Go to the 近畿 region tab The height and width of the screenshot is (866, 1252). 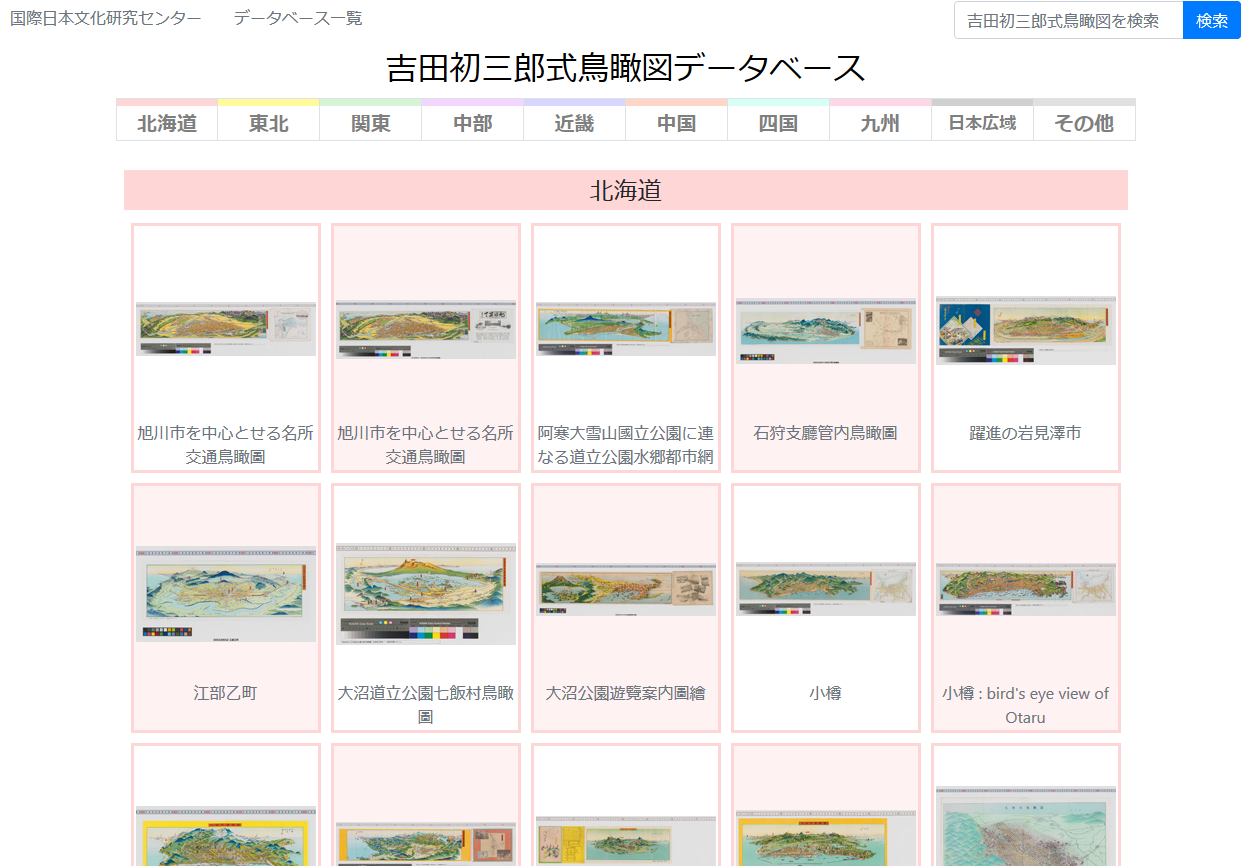575,123
